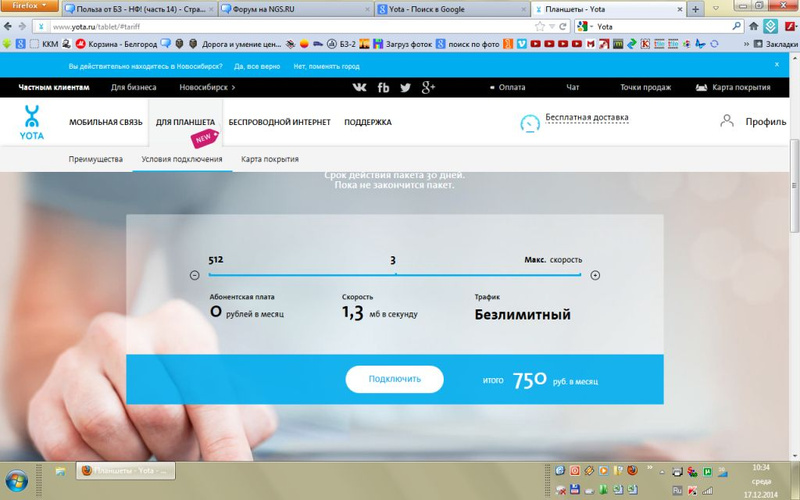Expand the bookmarks overflow chevron
This screenshot has height=500, width=800.
tap(746, 44)
